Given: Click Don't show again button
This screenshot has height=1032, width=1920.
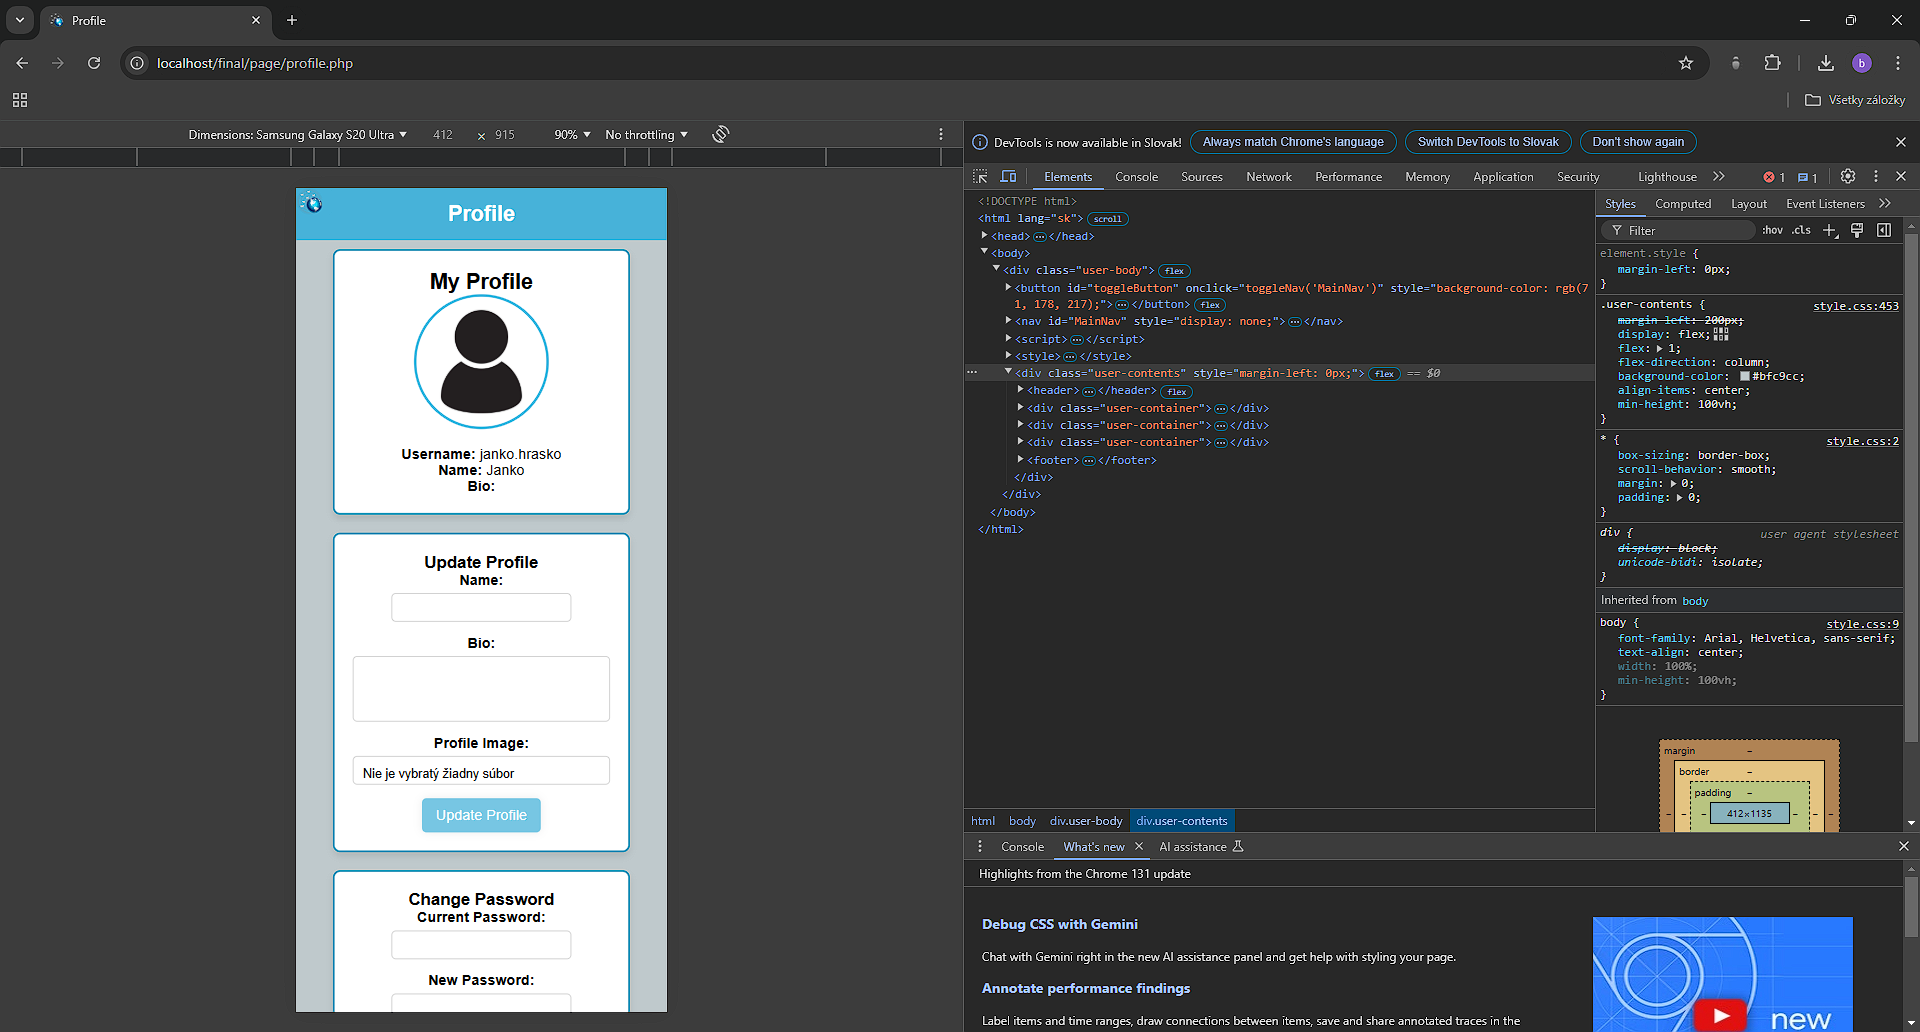Looking at the screenshot, I should [1638, 142].
